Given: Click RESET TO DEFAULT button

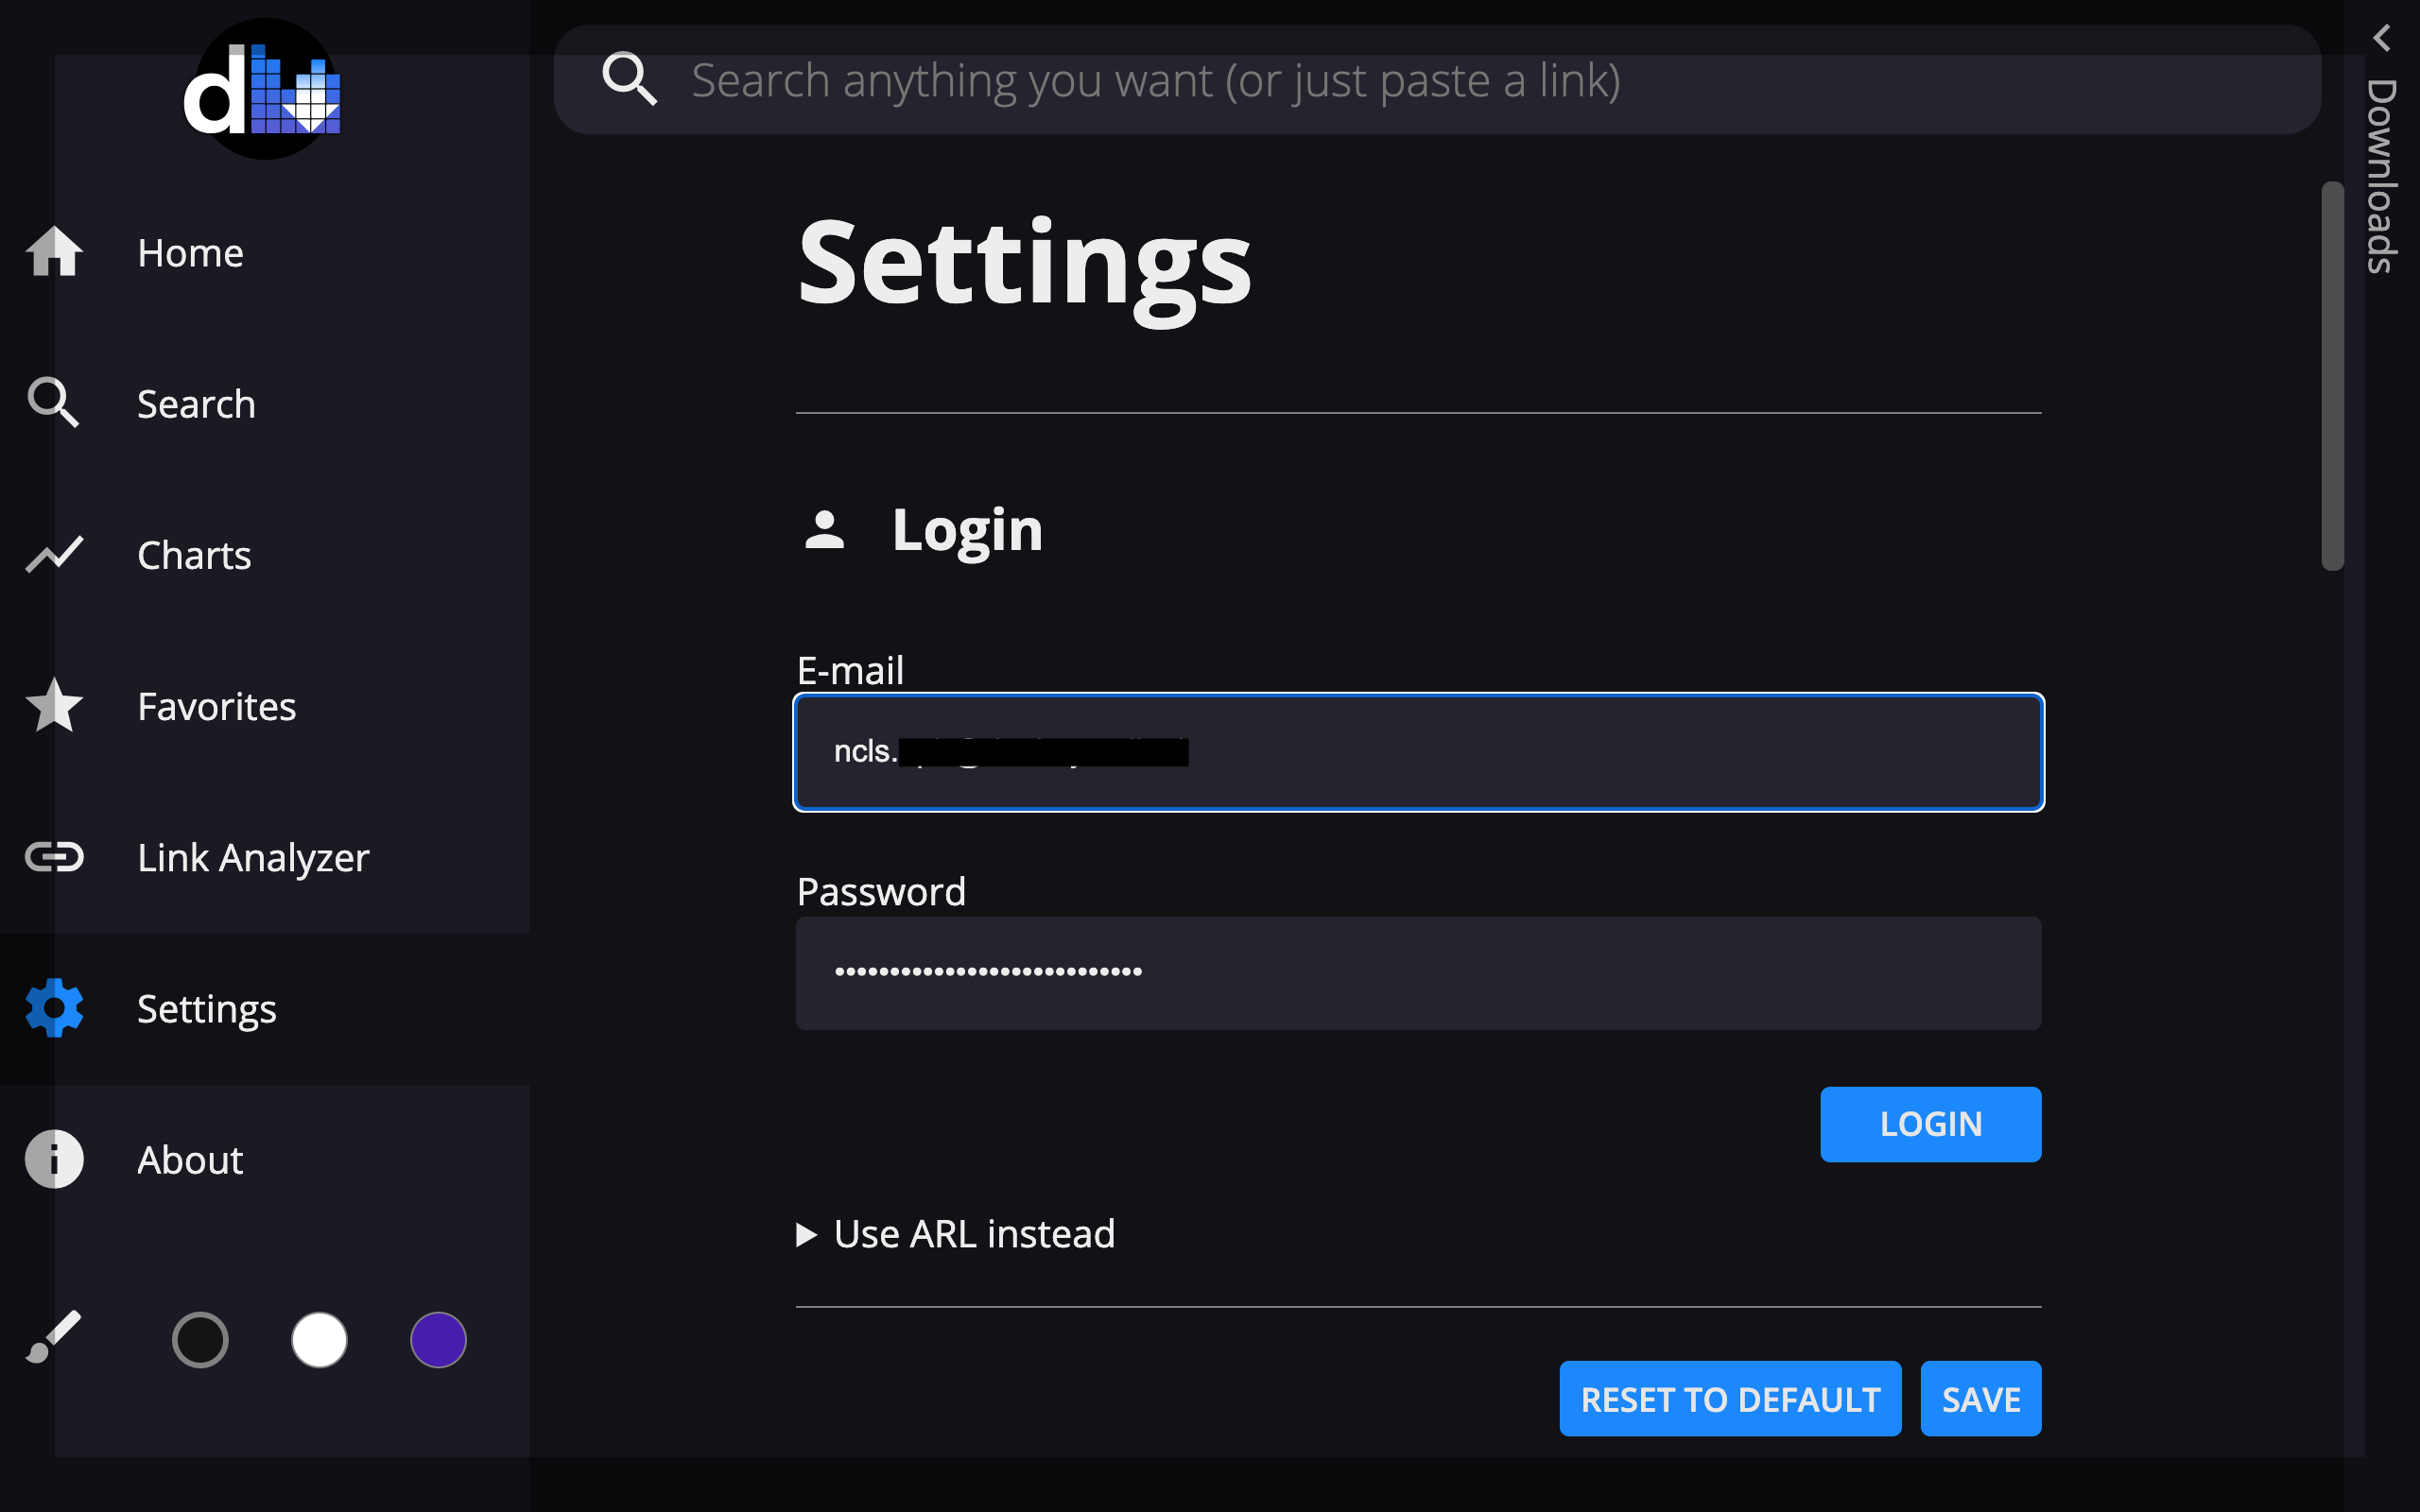Looking at the screenshot, I should (x=1730, y=1399).
